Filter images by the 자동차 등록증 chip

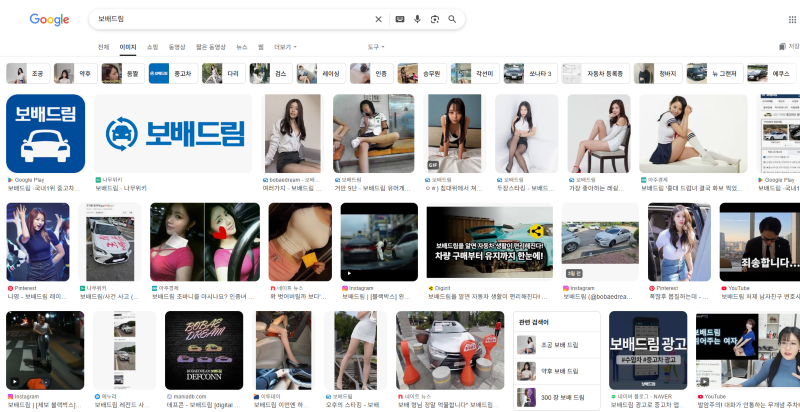pos(595,73)
